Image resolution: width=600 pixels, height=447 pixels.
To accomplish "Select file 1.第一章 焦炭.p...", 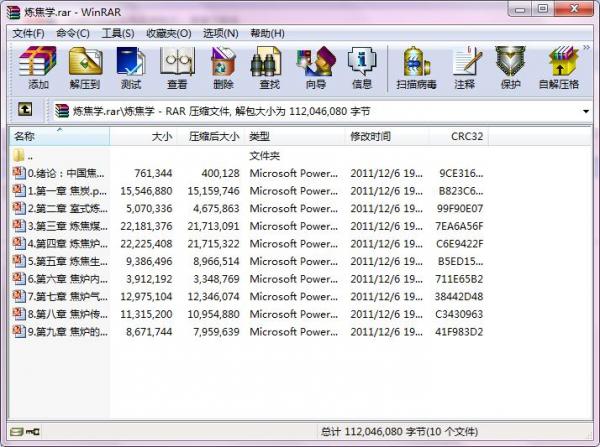I will 249,191.
